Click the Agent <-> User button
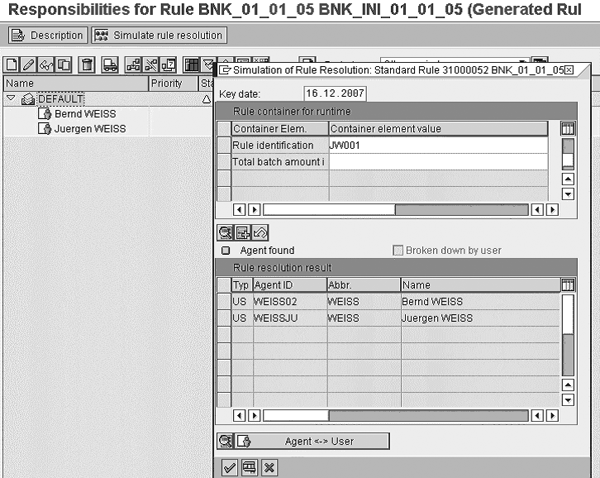The width and height of the screenshot is (600, 478). [312, 441]
